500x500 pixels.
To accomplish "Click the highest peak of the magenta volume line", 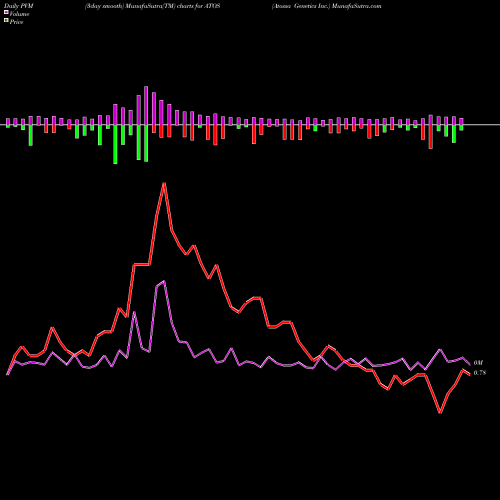I will pos(164,282).
